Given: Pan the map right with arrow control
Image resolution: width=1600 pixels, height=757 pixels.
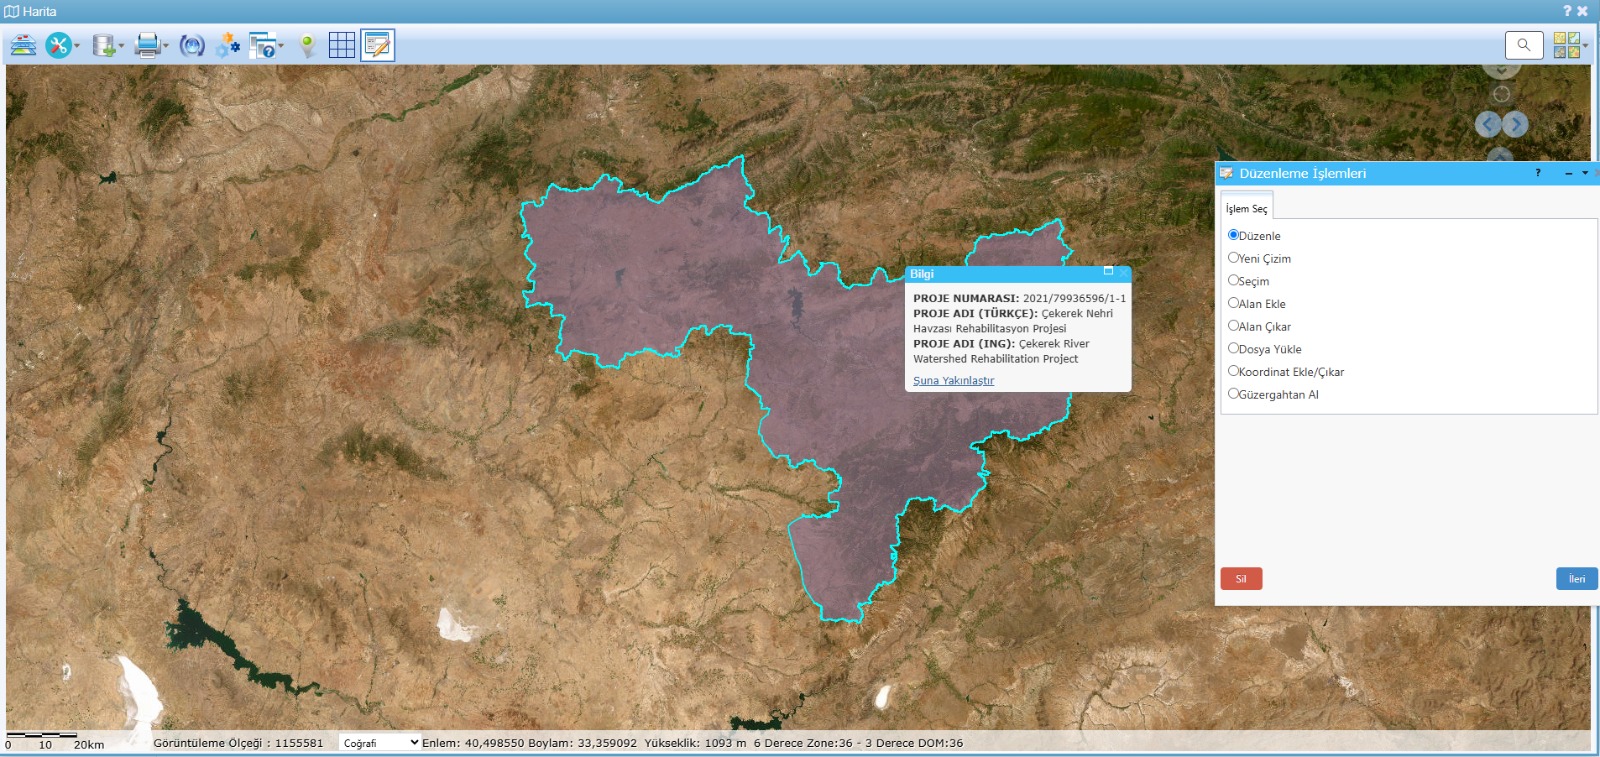Looking at the screenshot, I should [1517, 124].
